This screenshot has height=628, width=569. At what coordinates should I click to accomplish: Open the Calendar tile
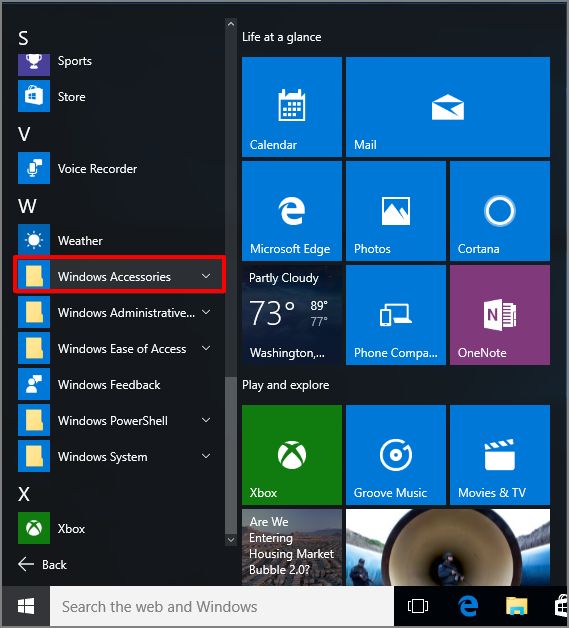pyautogui.click(x=292, y=107)
